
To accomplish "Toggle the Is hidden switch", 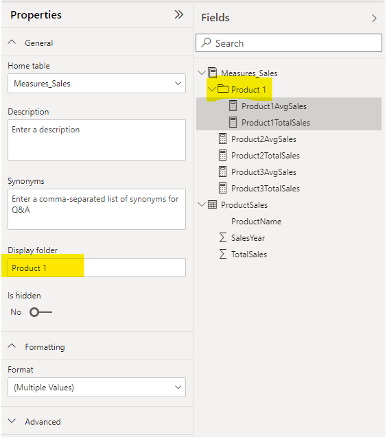I will [x=40, y=312].
